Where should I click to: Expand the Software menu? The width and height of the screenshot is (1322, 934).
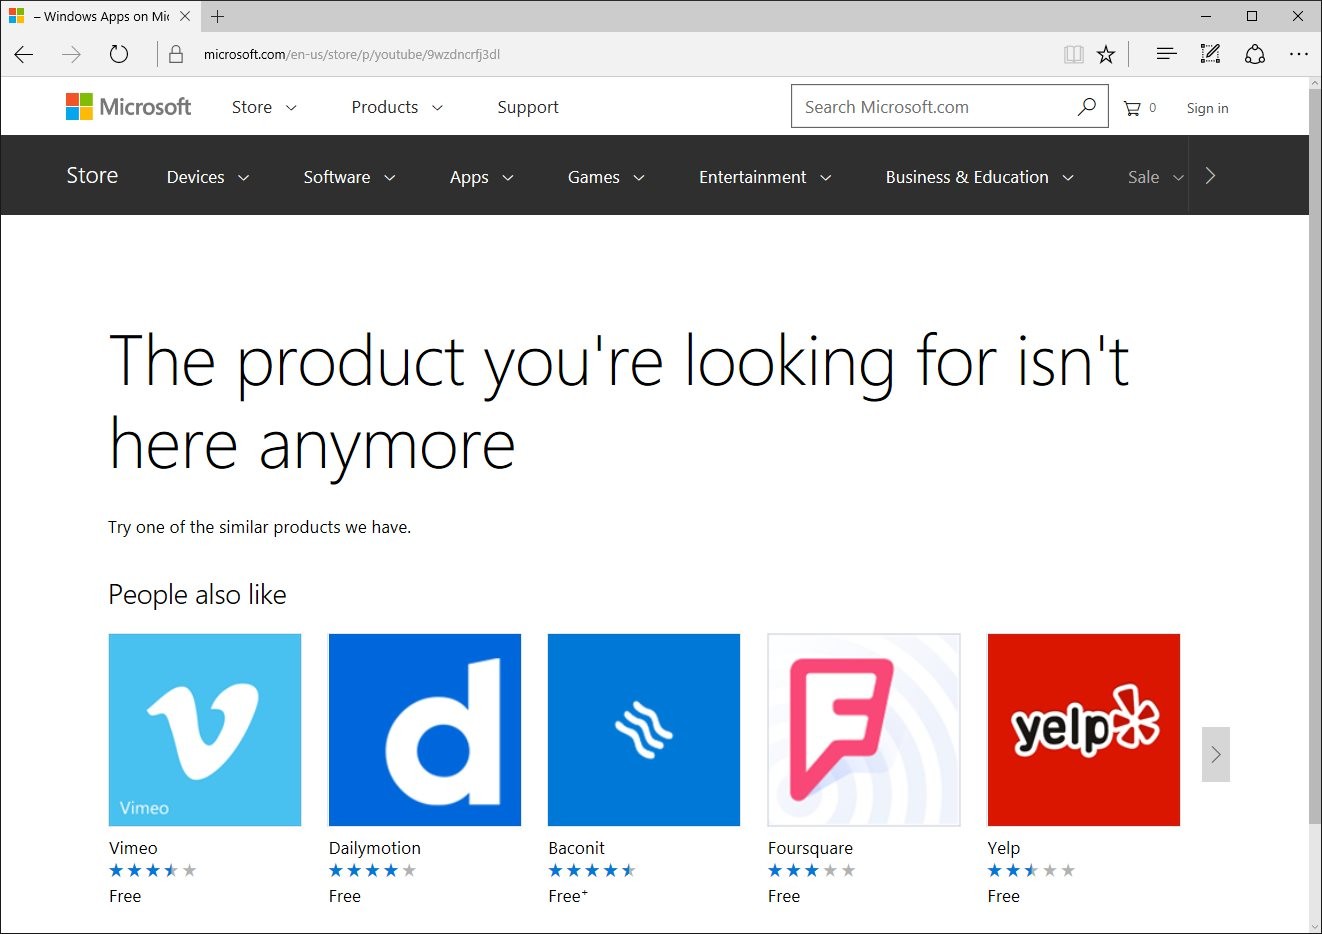350,177
